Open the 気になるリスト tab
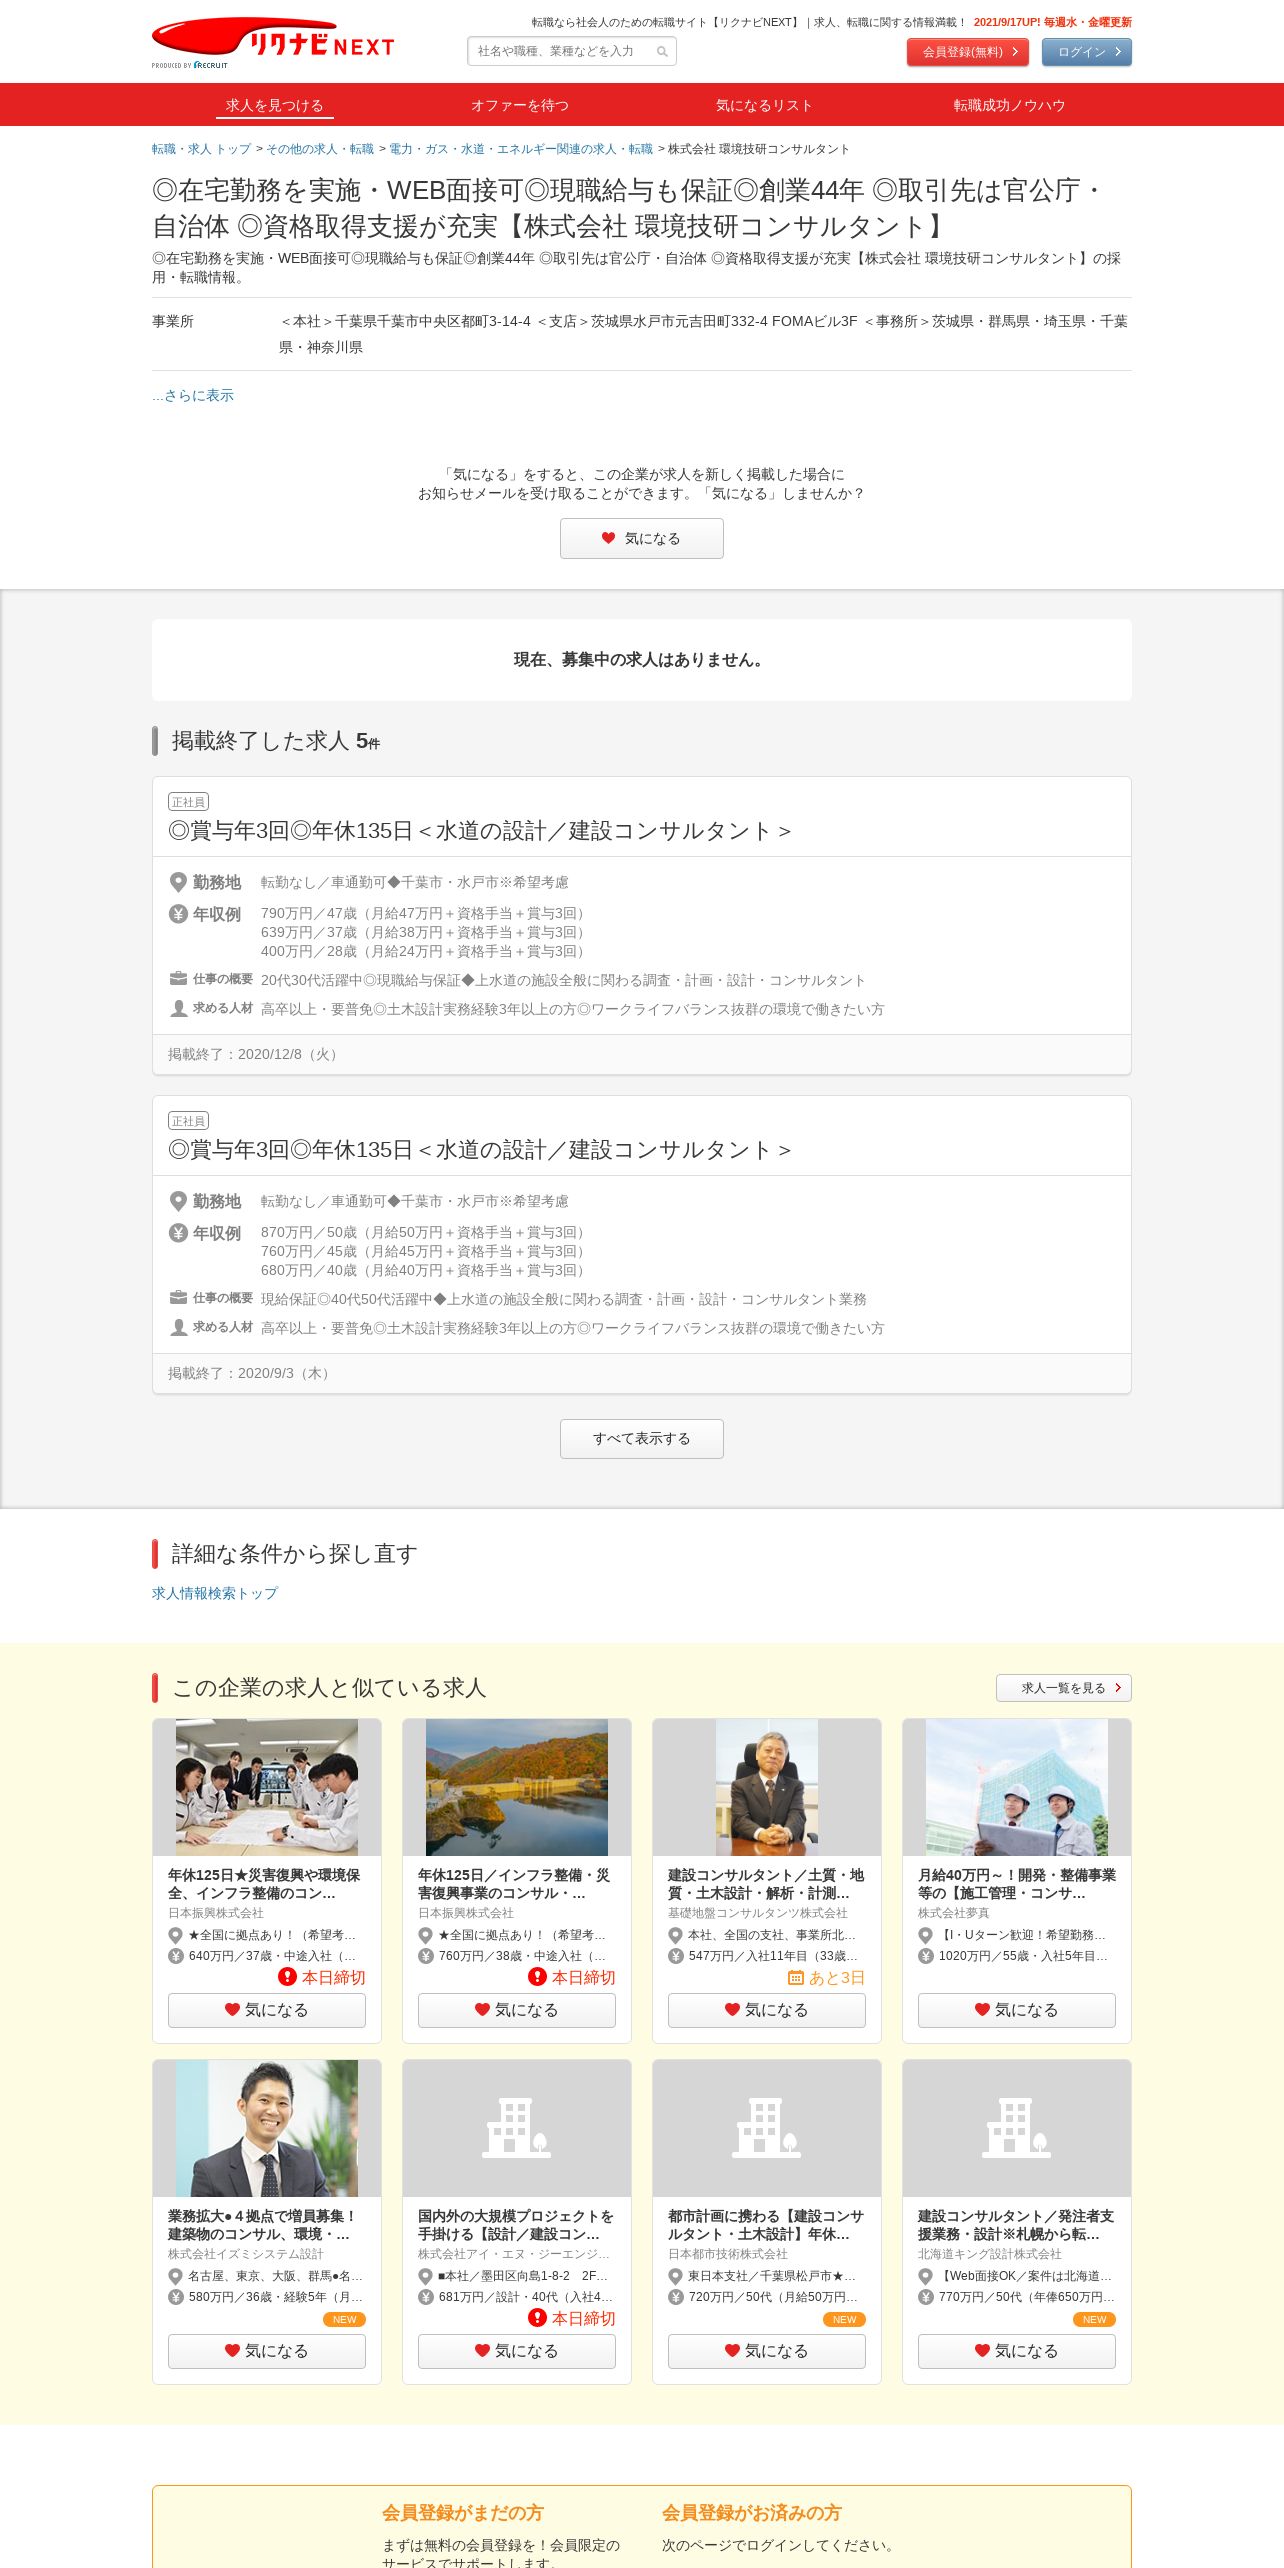The image size is (1284, 2568). pyautogui.click(x=764, y=105)
